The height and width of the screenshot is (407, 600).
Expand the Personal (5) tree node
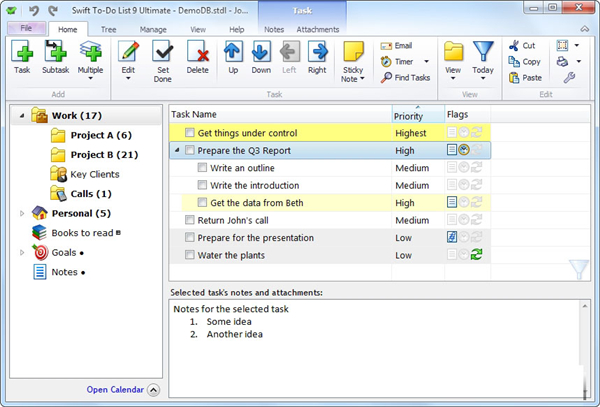(x=22, y=213)
